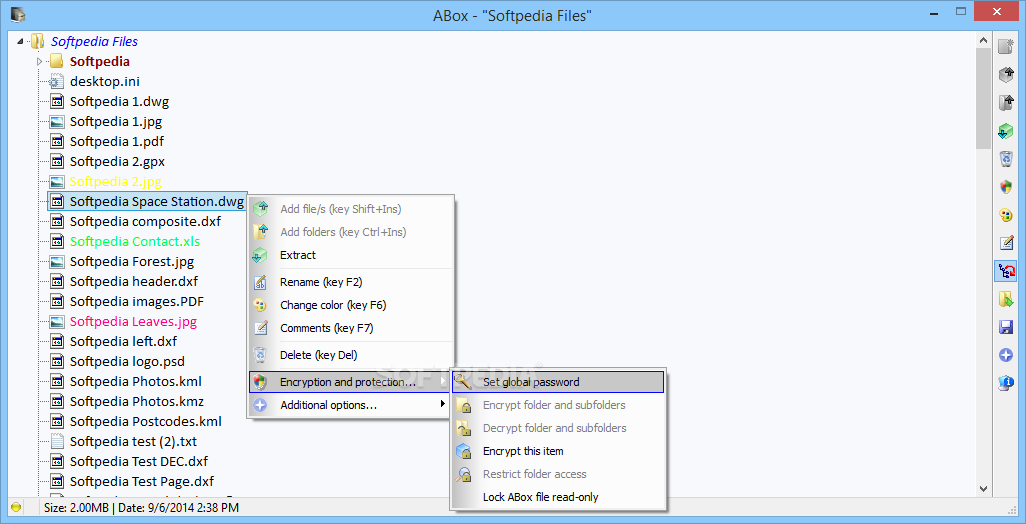Collapse the Softpedia Files root node
The height and width of the screenshot is (524, 1026).
click(20, 41)
